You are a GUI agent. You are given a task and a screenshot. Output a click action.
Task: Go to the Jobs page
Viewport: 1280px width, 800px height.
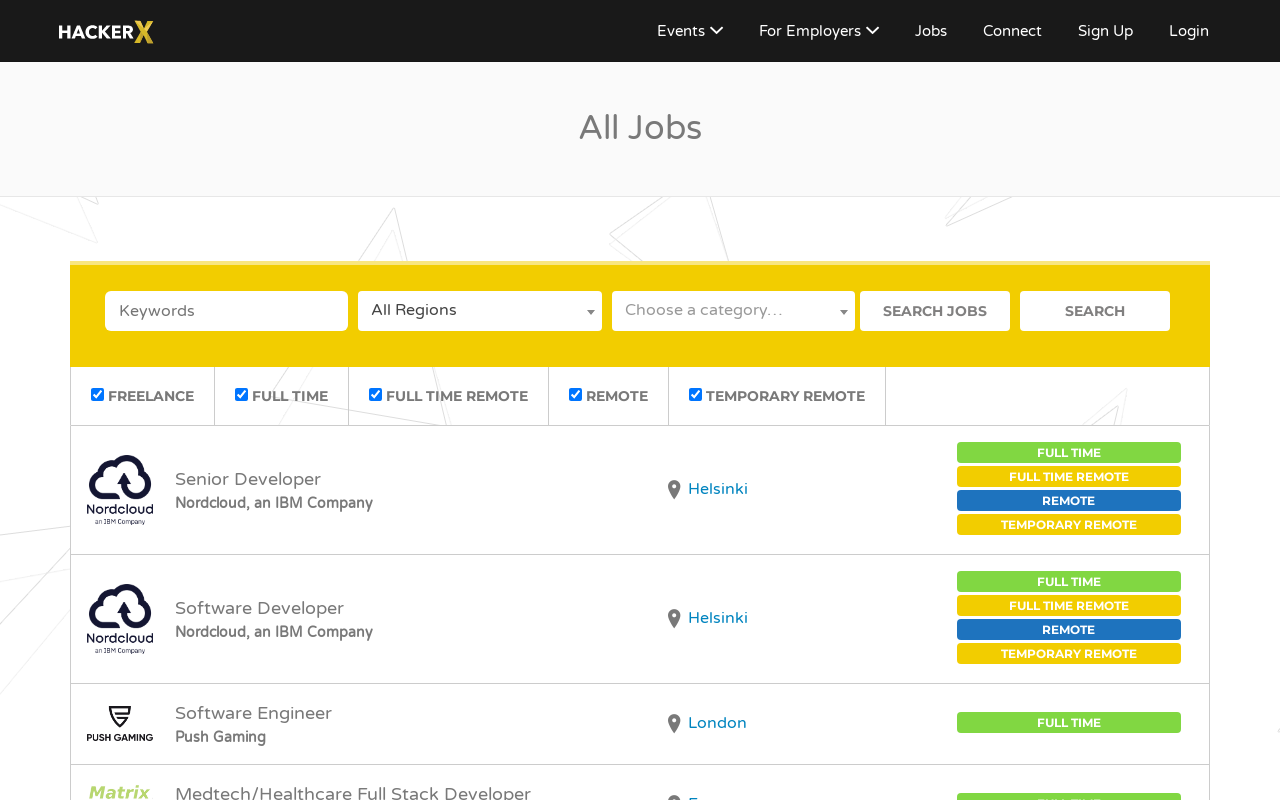(931, 31)
